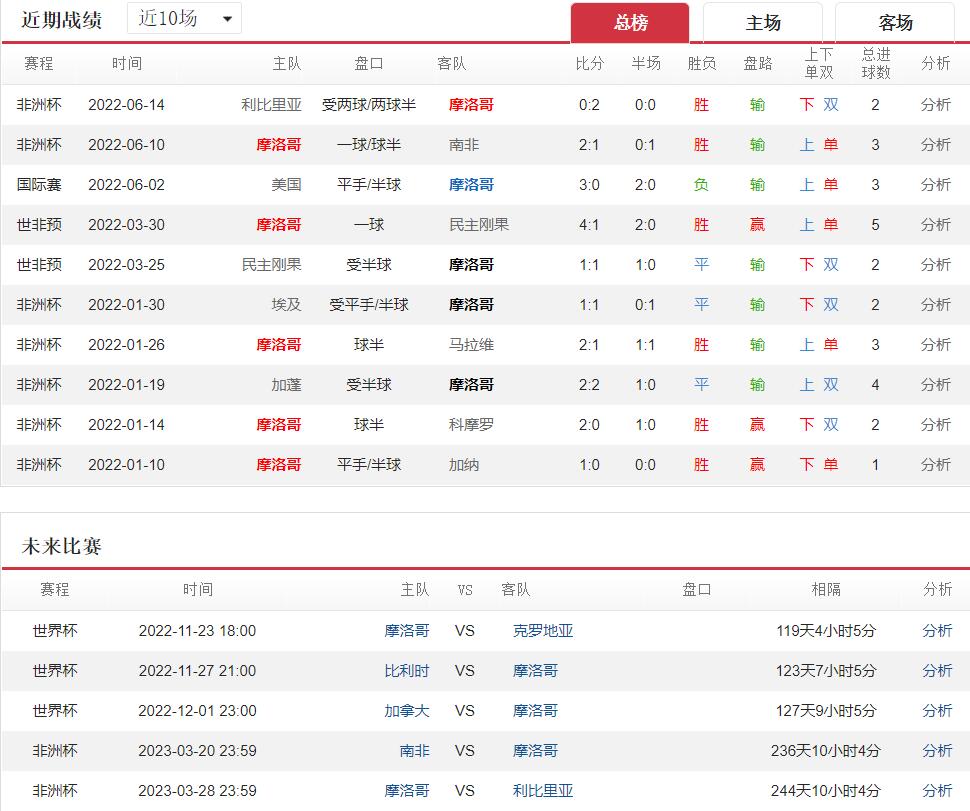The image size is (970, 811).
Task: Switch to the 主场 tab
Action: tap(763, 23)
